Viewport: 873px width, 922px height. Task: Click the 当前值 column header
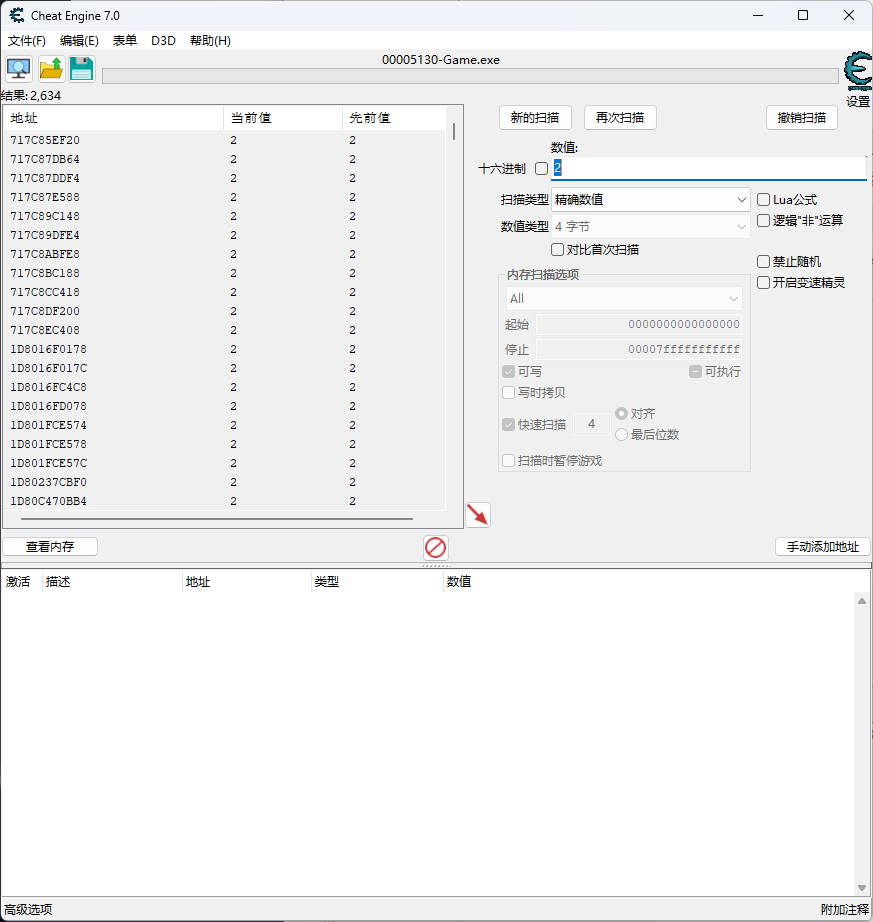click(x=283, y=118)
